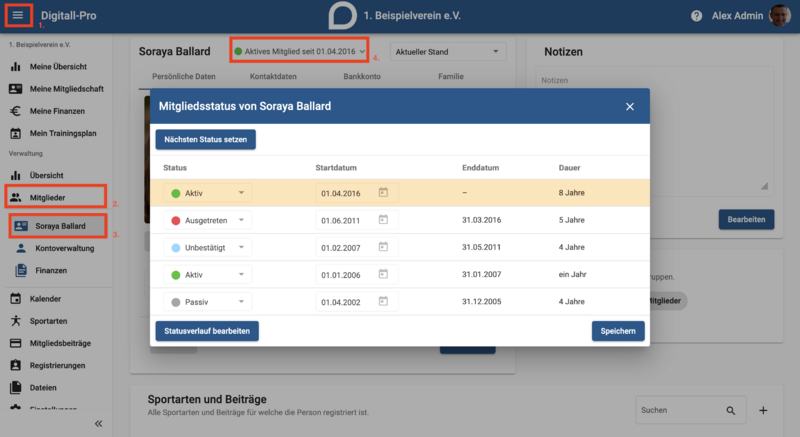The width and height of the screenshot is (800, 437).
Task: Click the Nächsten Status setzen button
Action: [206, 140]
